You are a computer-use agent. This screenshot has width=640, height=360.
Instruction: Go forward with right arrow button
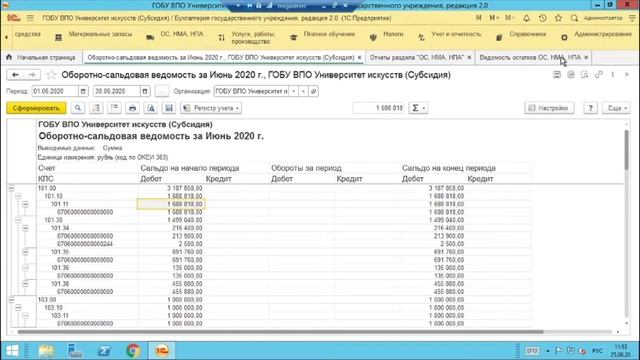click(32, 75)
